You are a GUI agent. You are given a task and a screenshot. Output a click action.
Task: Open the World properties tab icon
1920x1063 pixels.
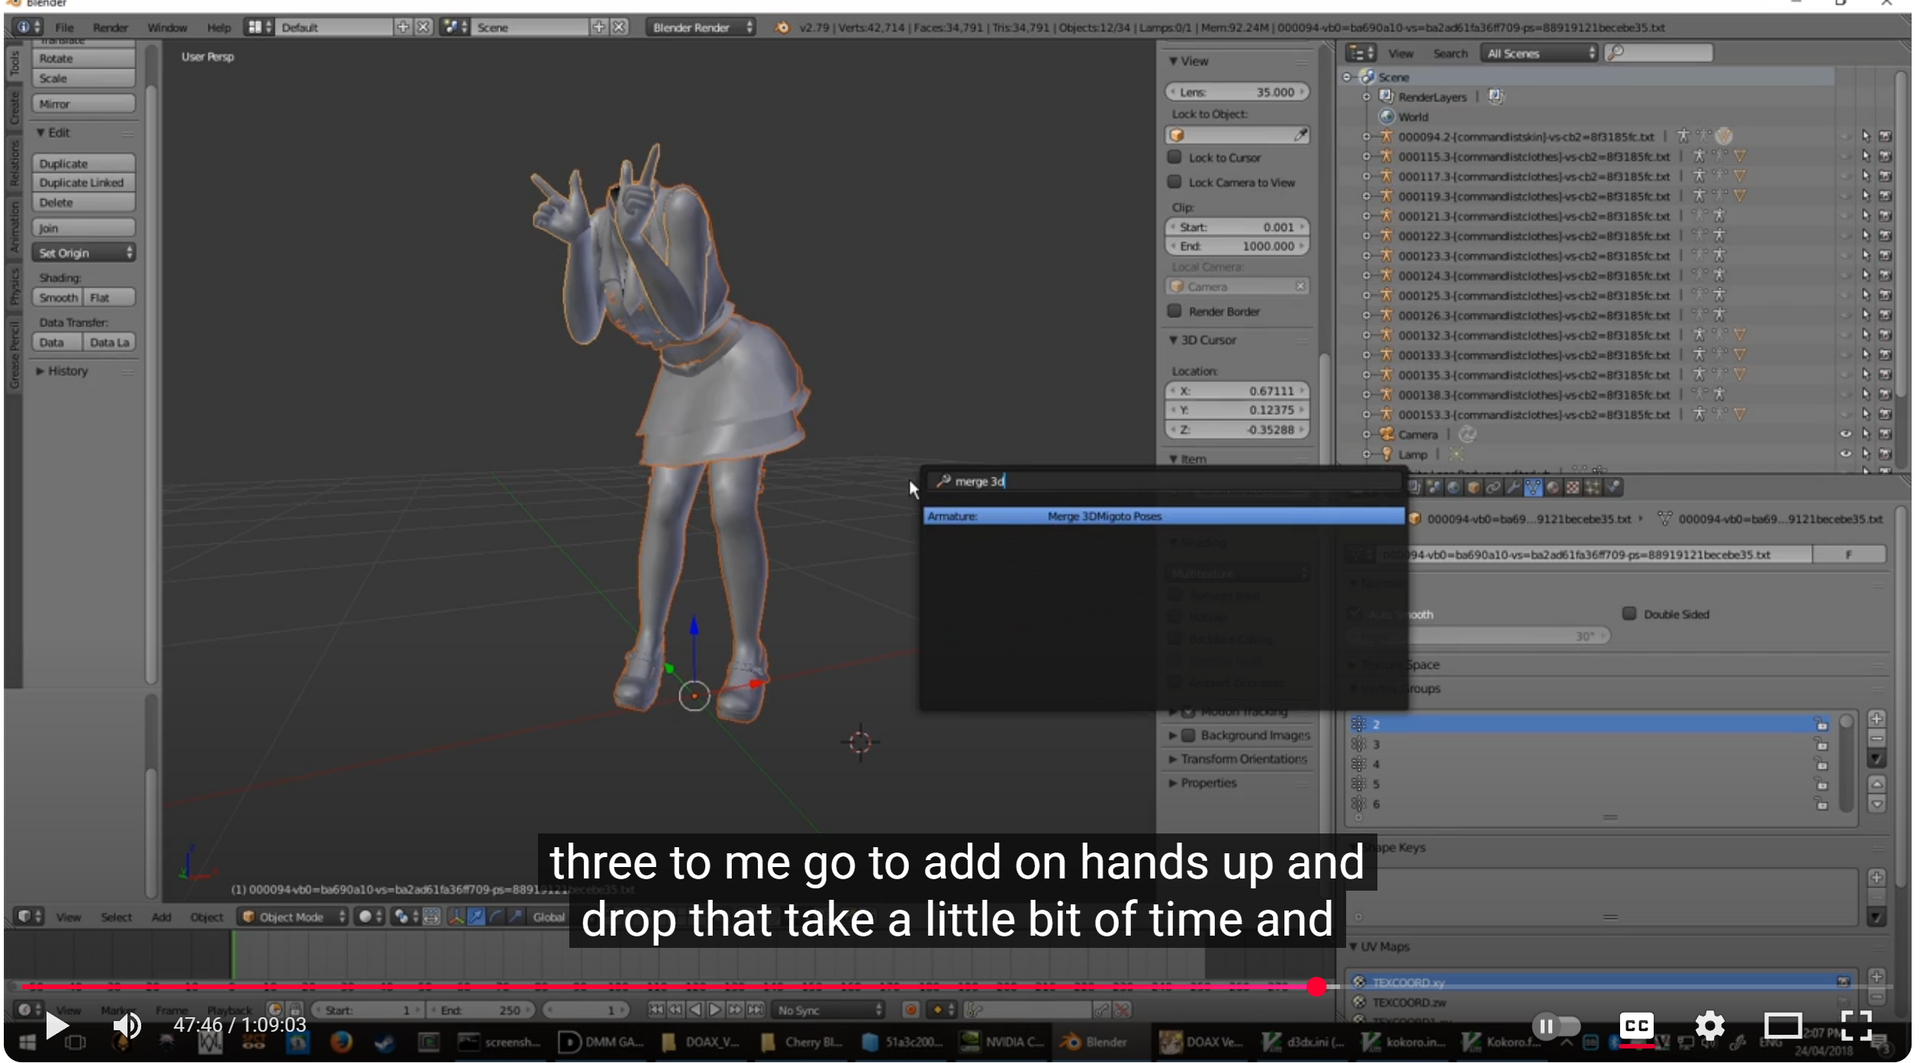[x=1454, y=487]
